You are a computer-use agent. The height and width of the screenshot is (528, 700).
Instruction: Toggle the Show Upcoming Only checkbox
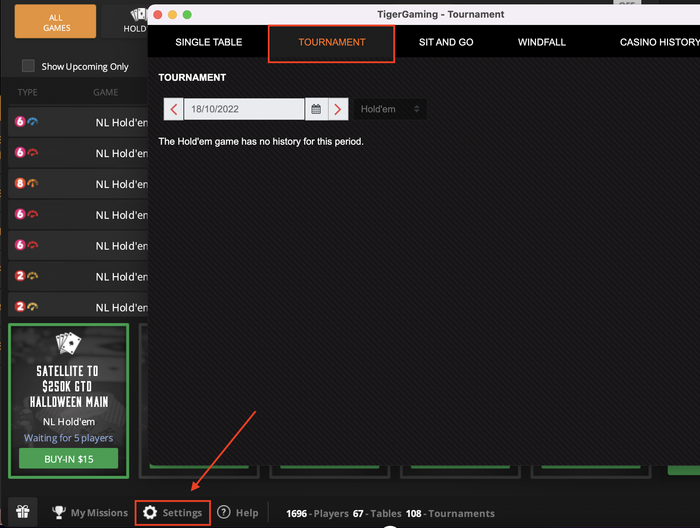[x=28, y=66]
